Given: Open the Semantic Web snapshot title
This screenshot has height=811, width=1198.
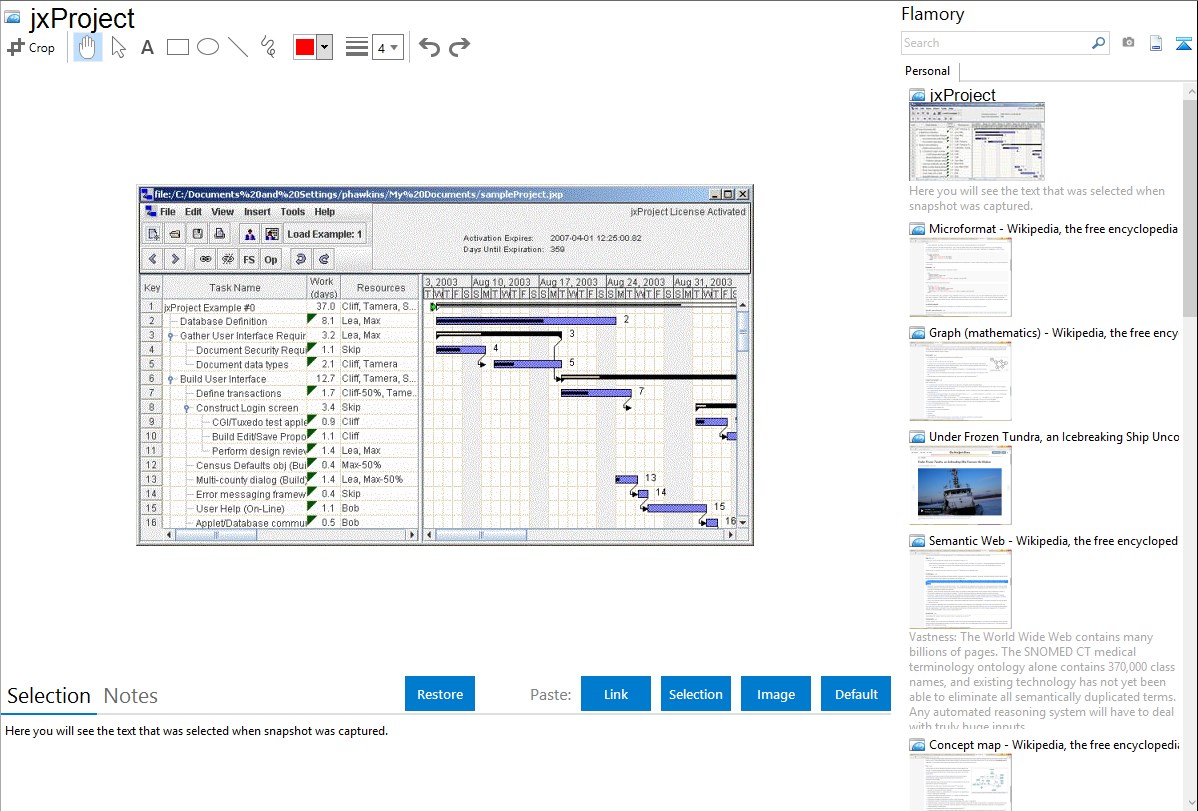Looking at the screenshot, I should (x=1053, y=541).
